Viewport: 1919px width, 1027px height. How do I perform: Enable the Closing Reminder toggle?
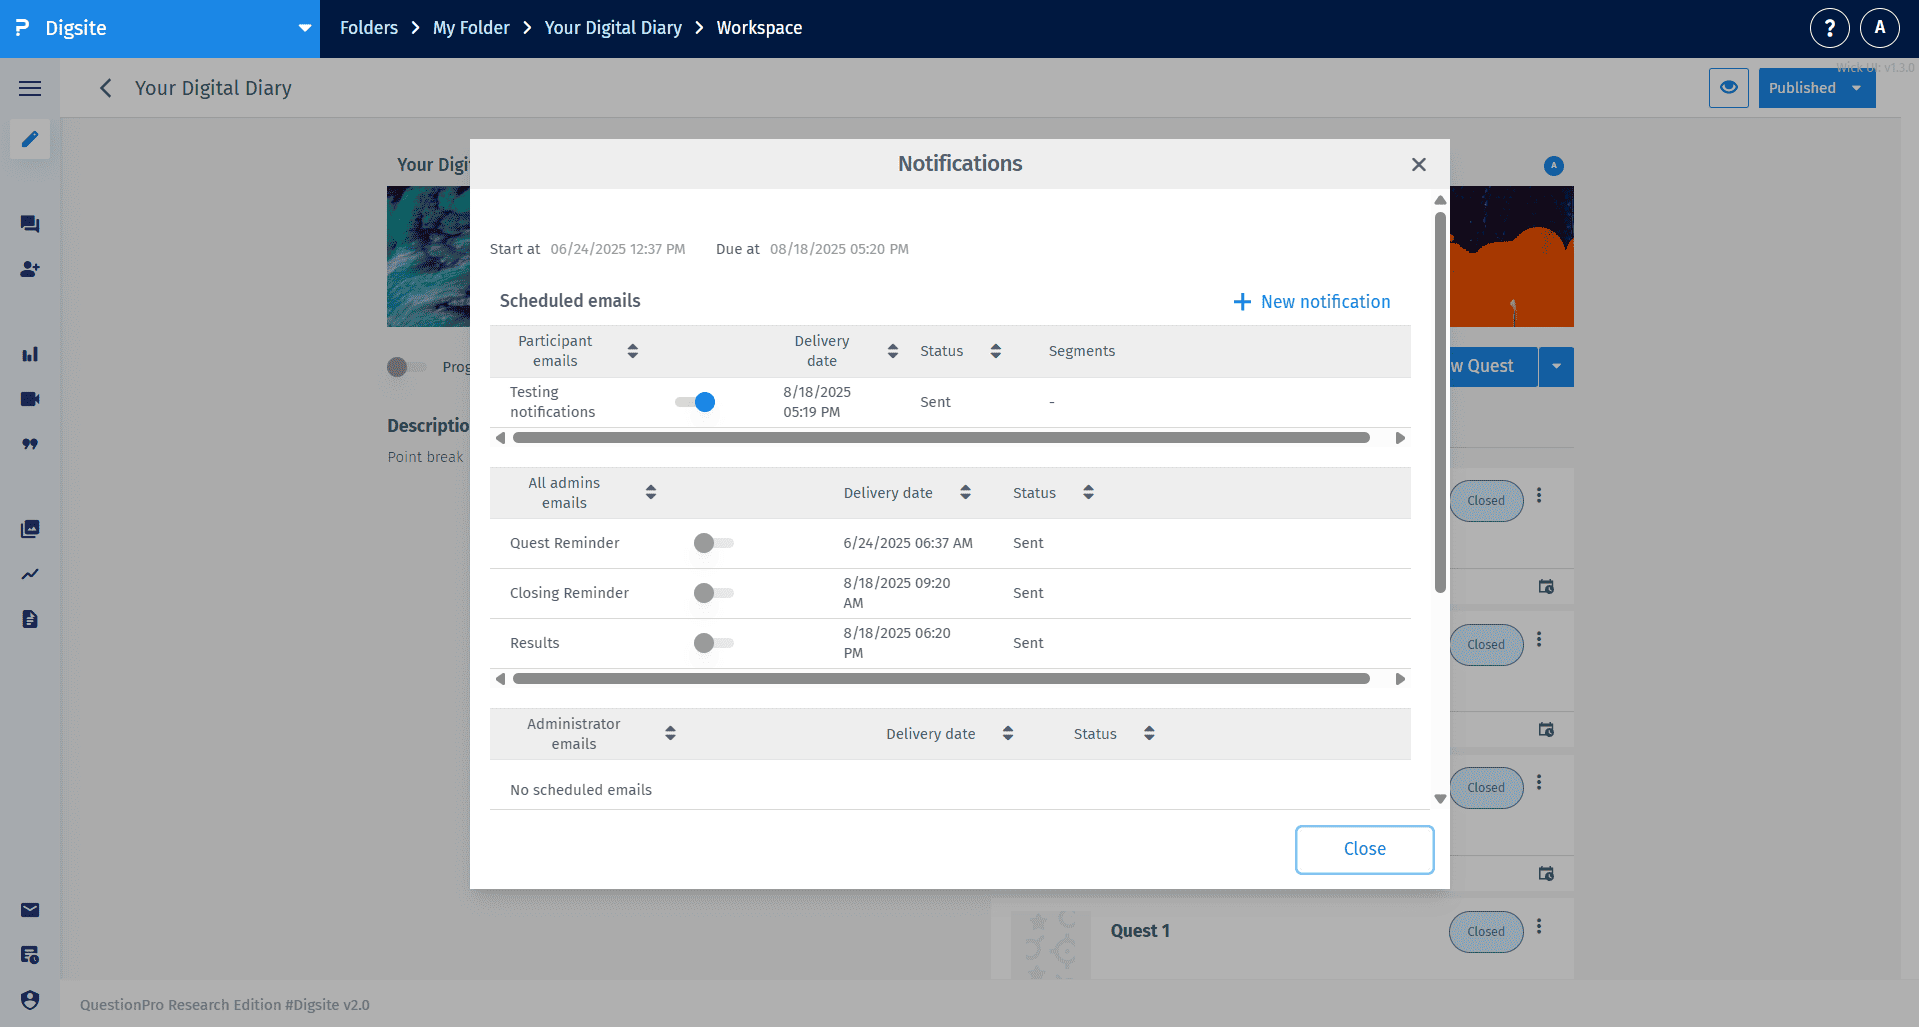tap(713, 593)
